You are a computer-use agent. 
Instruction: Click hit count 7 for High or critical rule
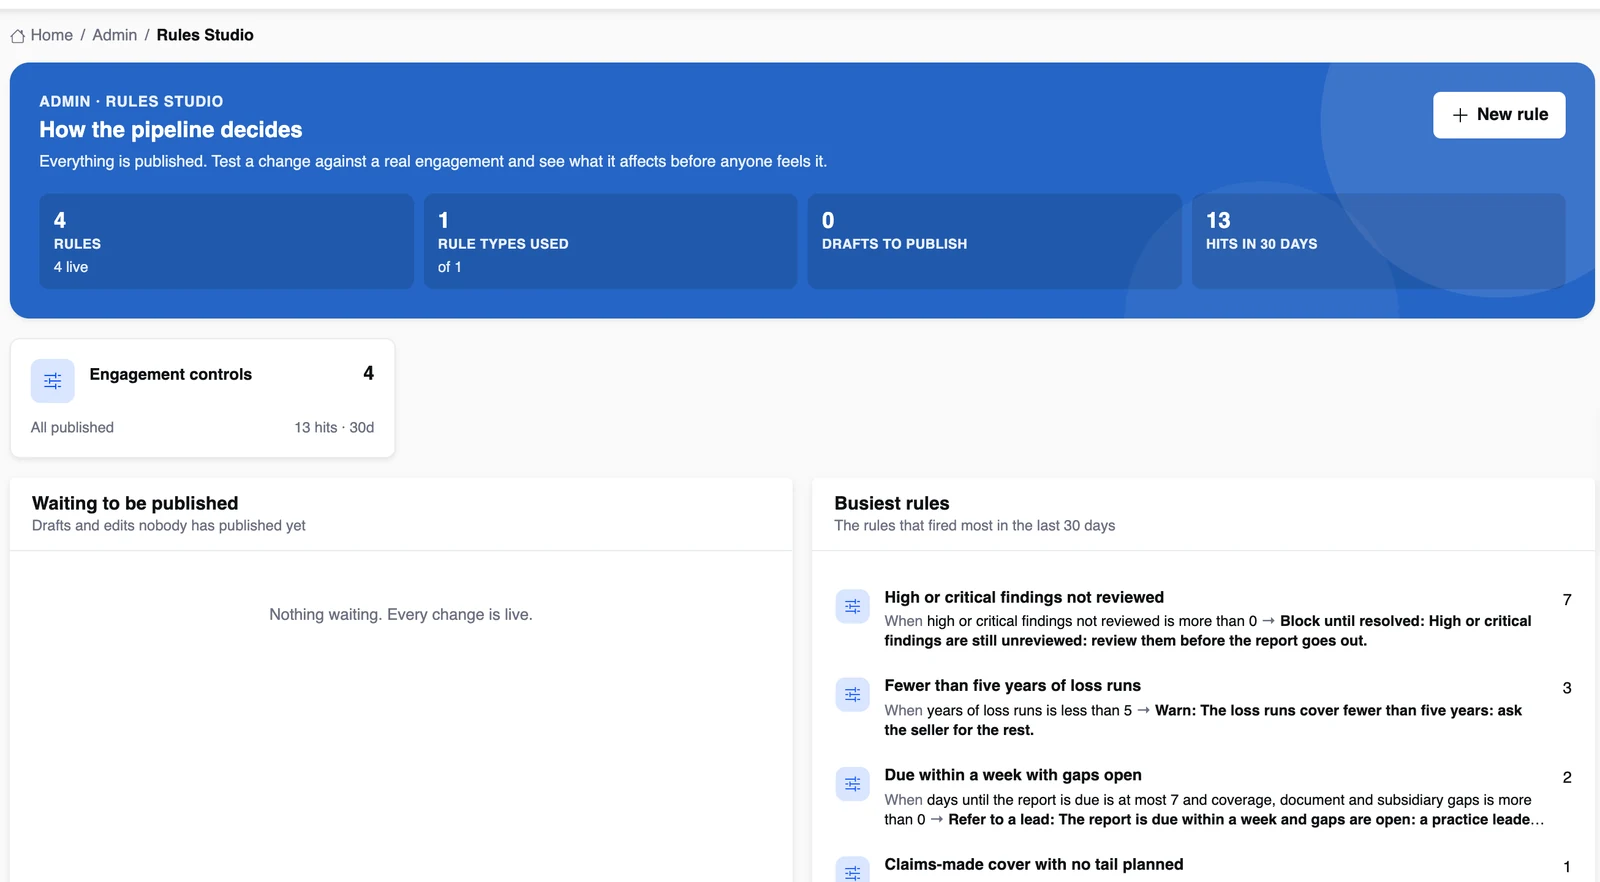tap(1567, 599)
